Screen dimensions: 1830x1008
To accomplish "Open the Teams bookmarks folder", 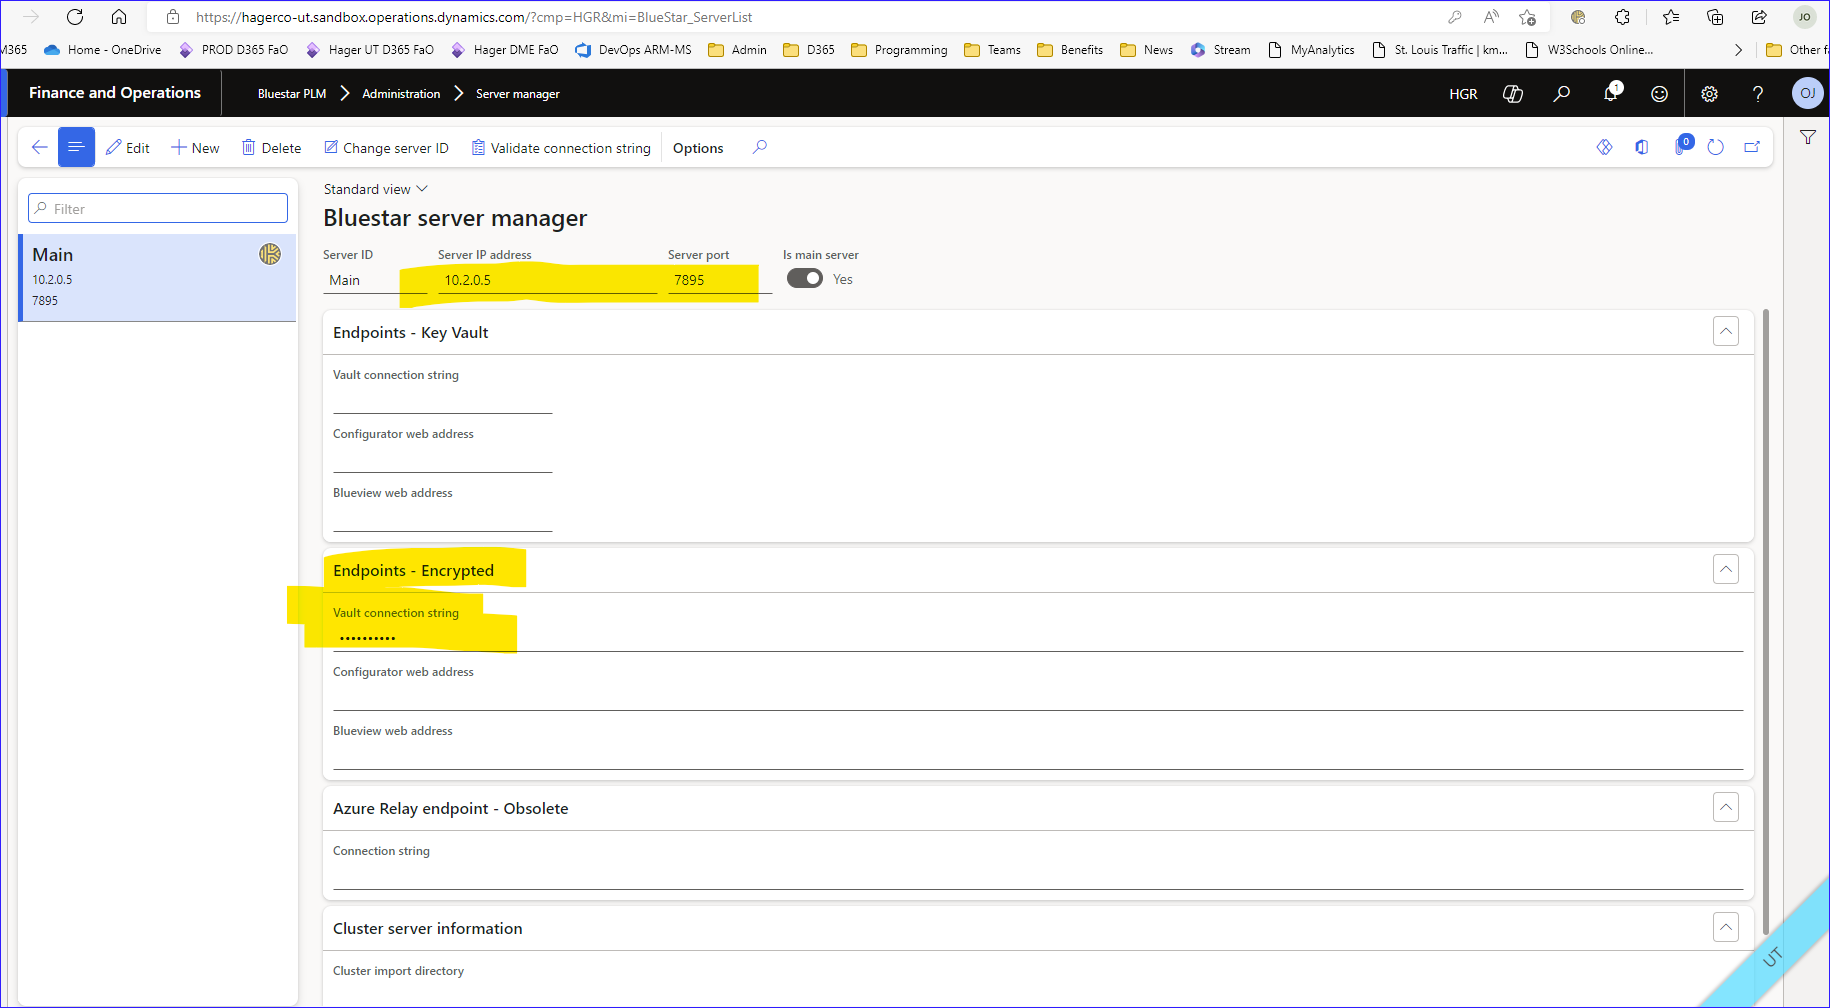I will (992, 50).
